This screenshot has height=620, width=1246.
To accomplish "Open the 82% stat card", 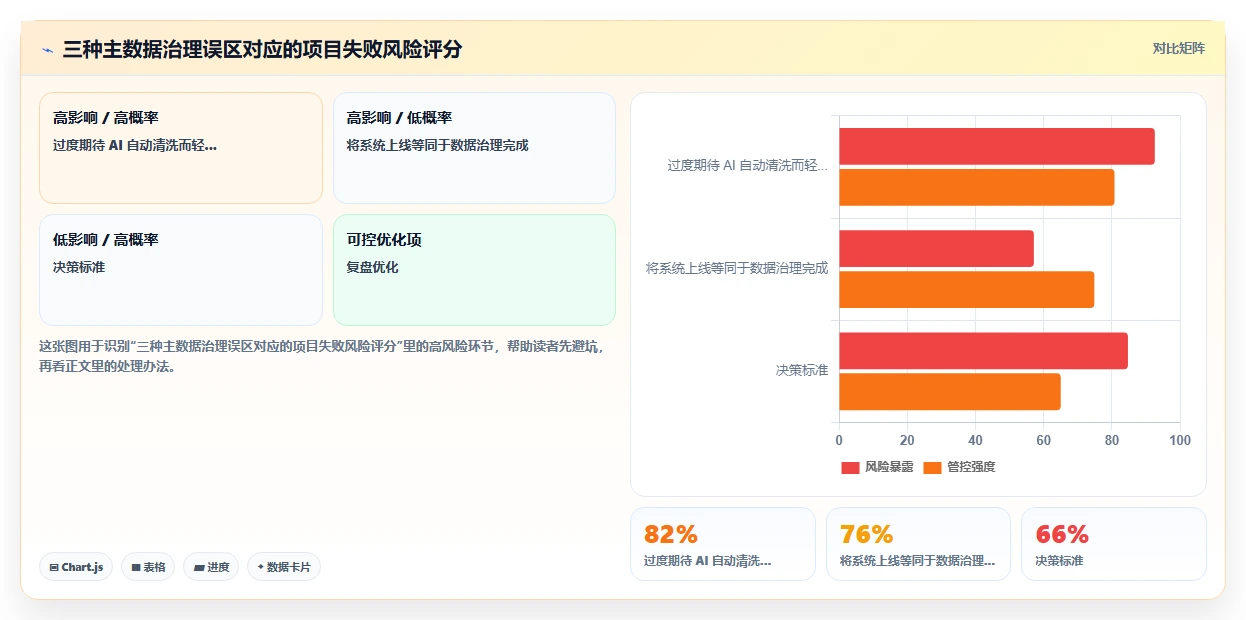I will coord(723,544).
